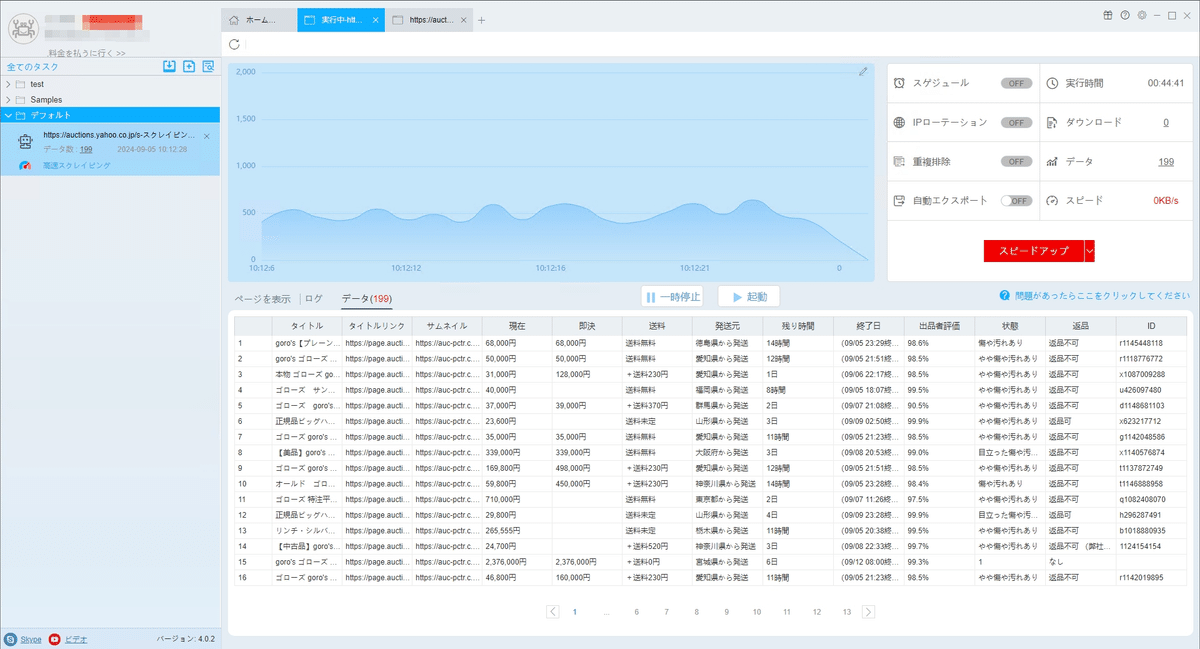Screen dimensions: 1200x649
Task: Click the user avatar crab icon
Action: point(23,29)
